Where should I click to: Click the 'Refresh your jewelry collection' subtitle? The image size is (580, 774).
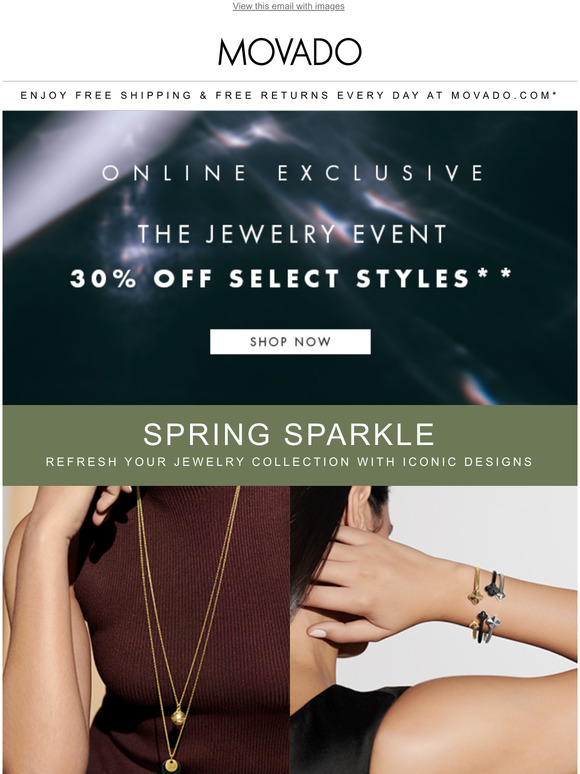tap(289, 462)
